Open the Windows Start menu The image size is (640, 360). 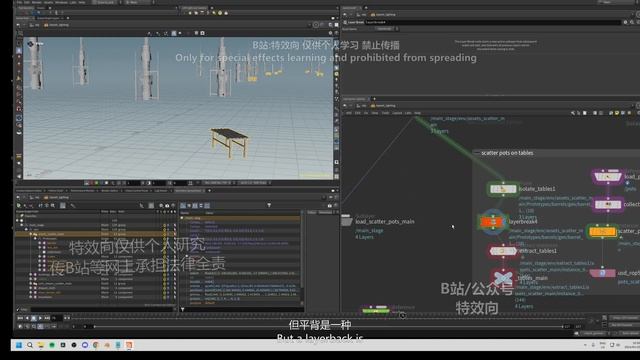coord(19,345)
